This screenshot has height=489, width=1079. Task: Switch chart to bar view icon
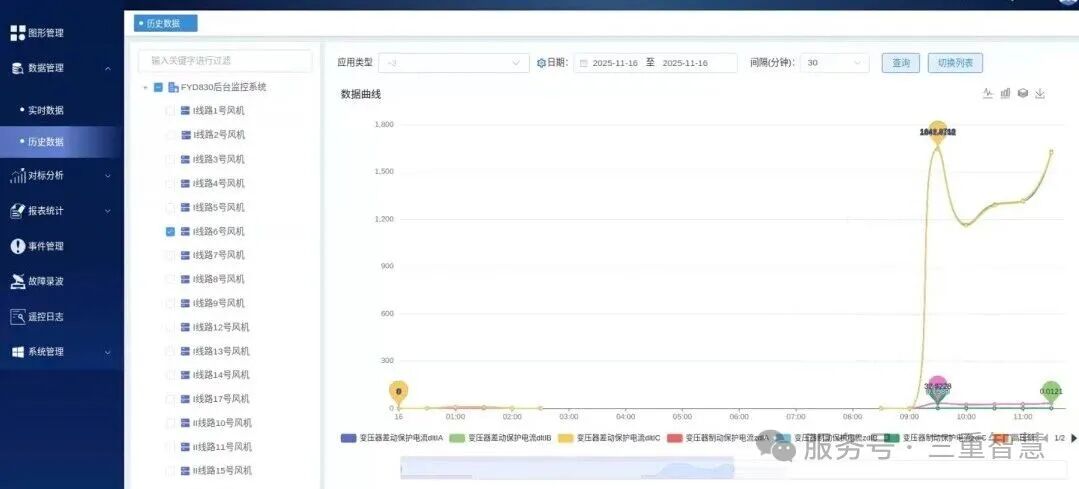coord(1005,93)
